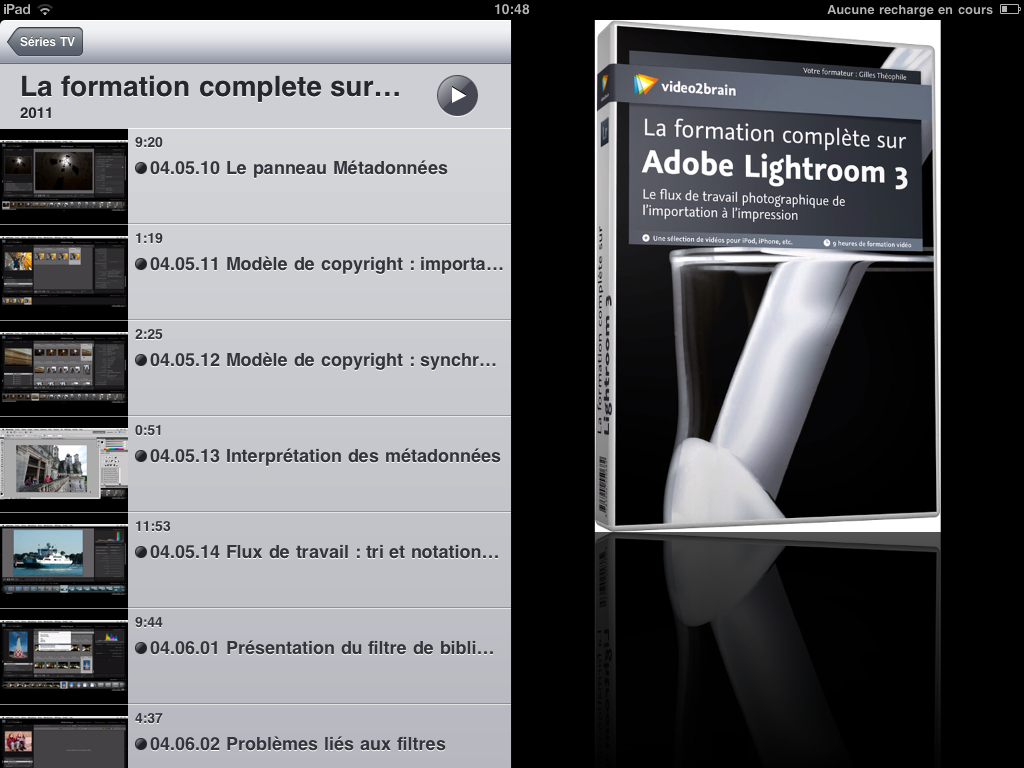The width and height of the screenshot is (1024, 768).
Task: Click the 1:19 duration label
Action: pyautogui.click(x=149, y=238)
